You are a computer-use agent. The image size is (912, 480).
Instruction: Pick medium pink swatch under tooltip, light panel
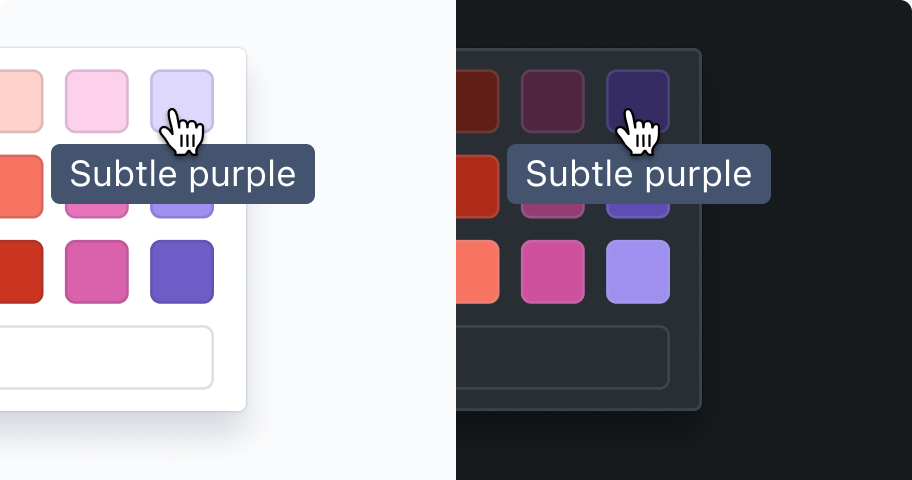pyautogui.click(x=97, y=211)
